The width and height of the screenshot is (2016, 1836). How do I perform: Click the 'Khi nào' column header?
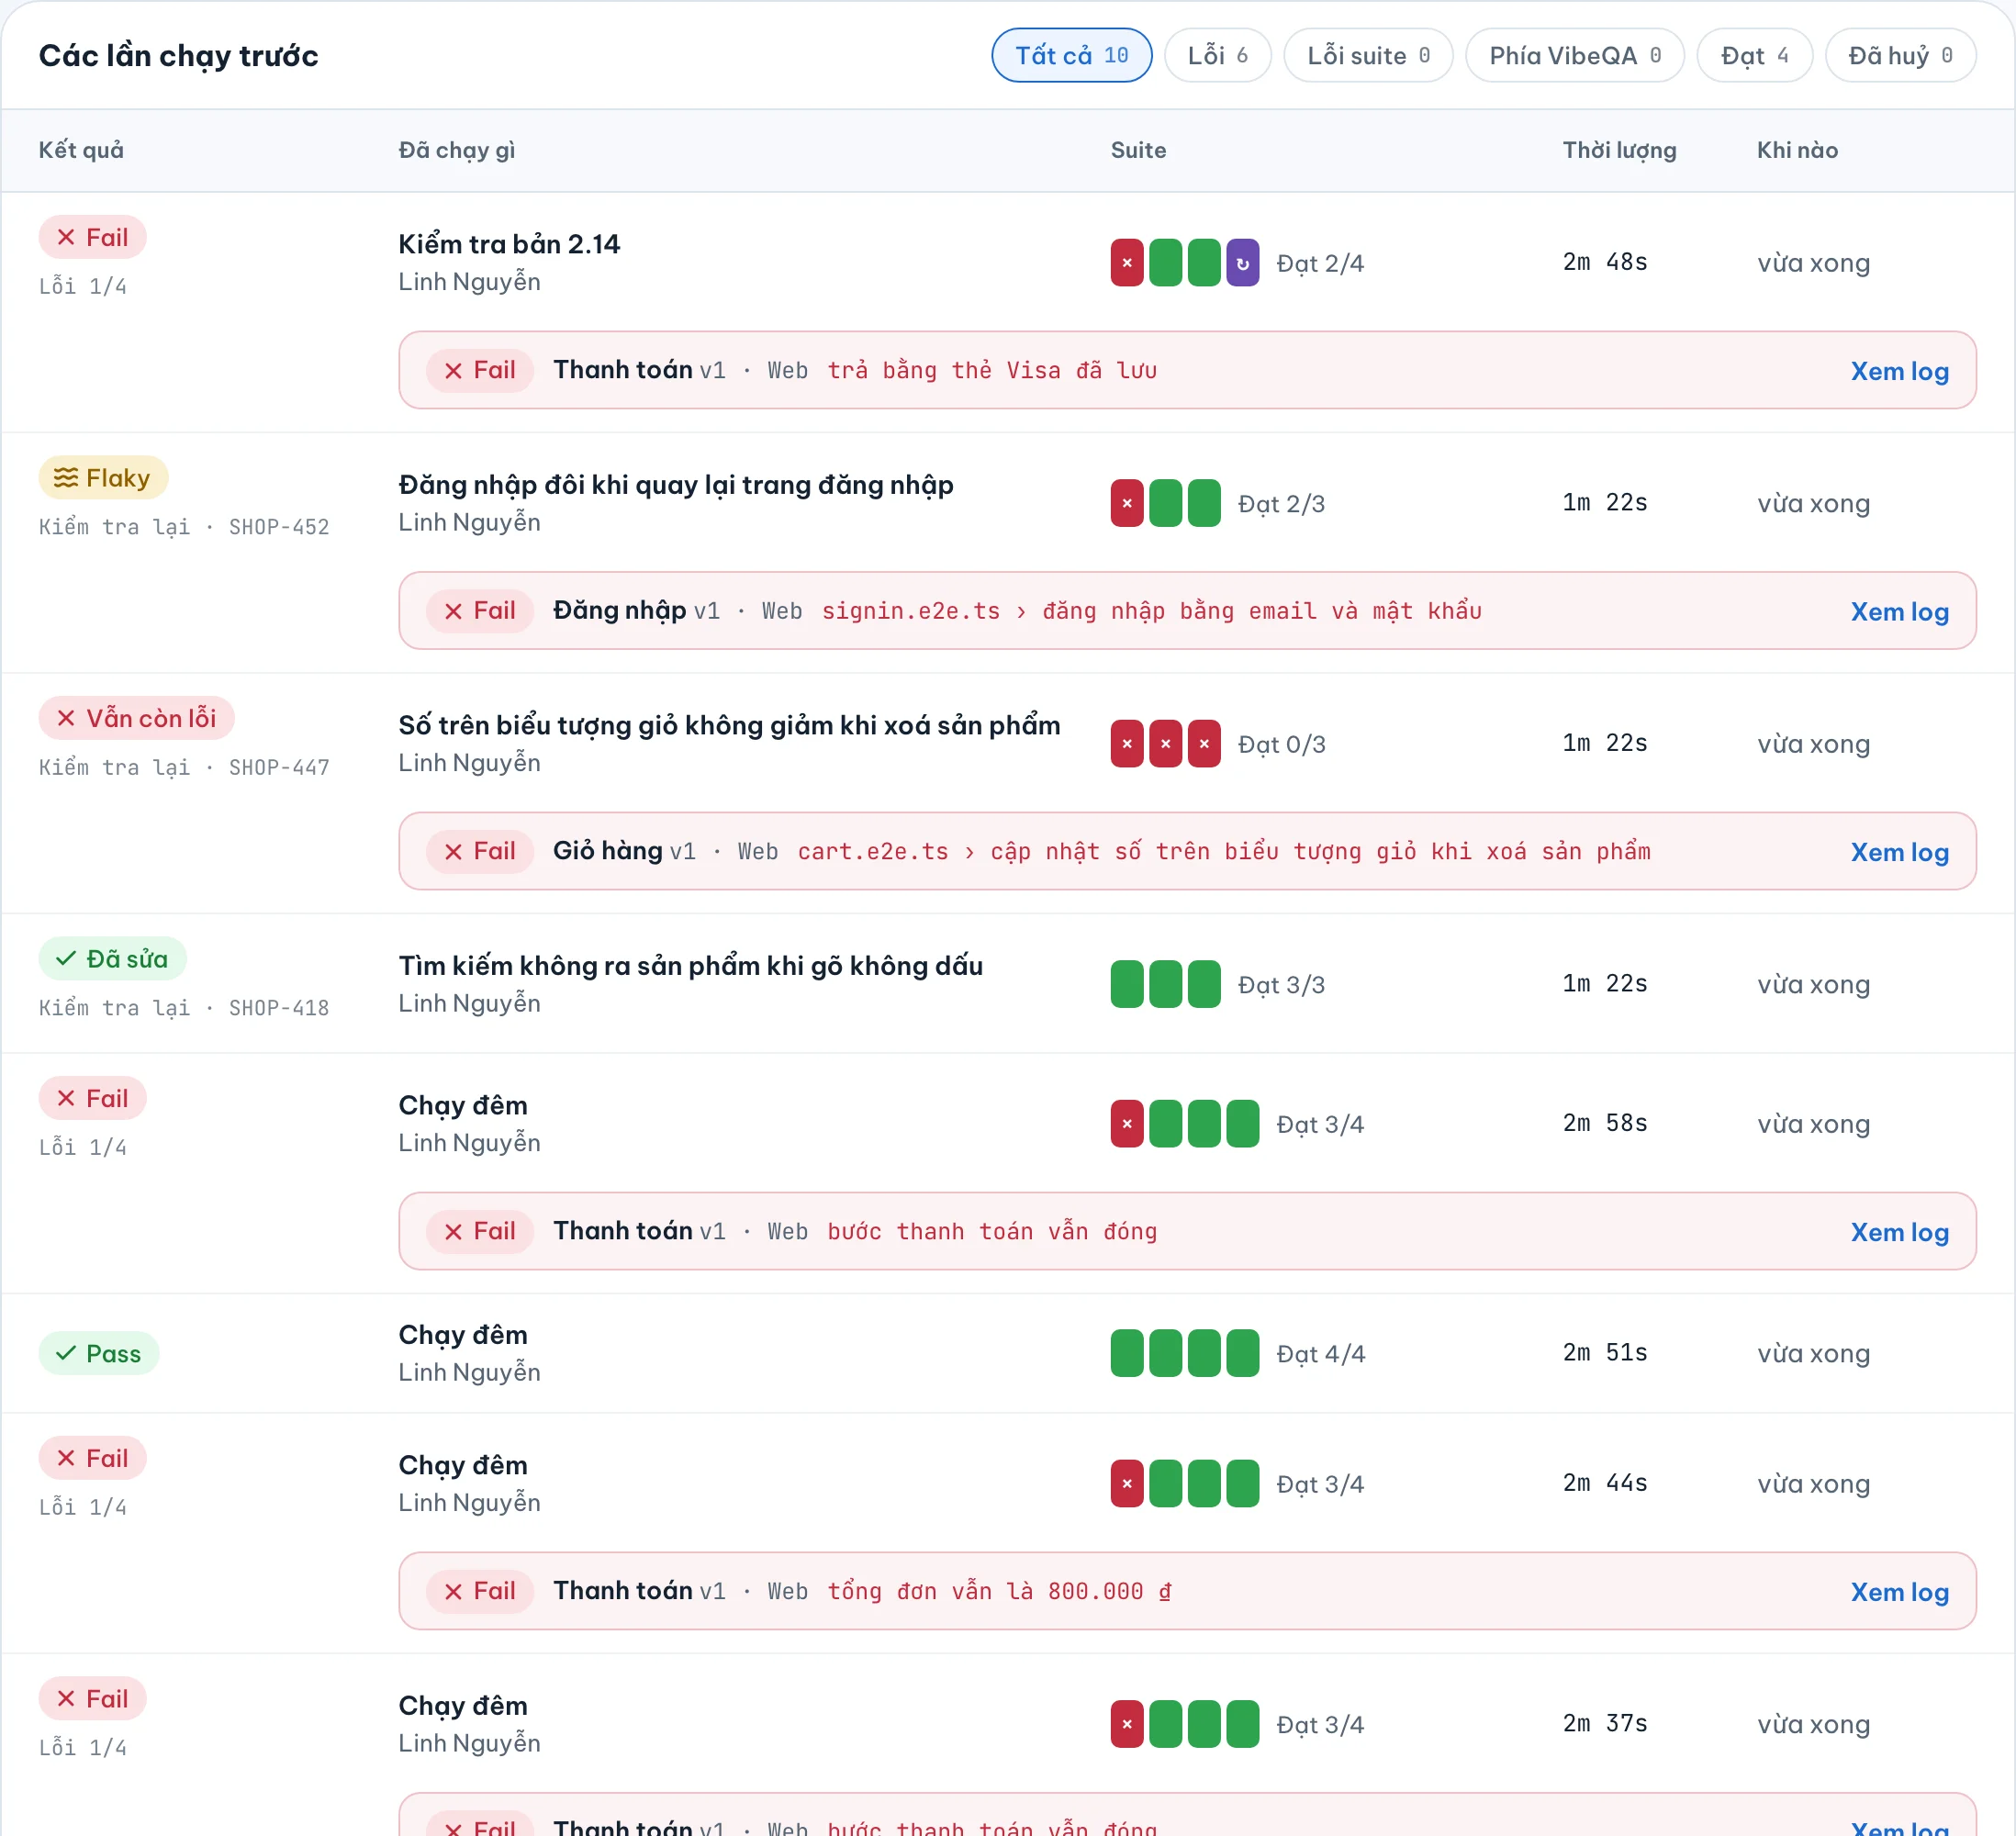(1797, 150)
